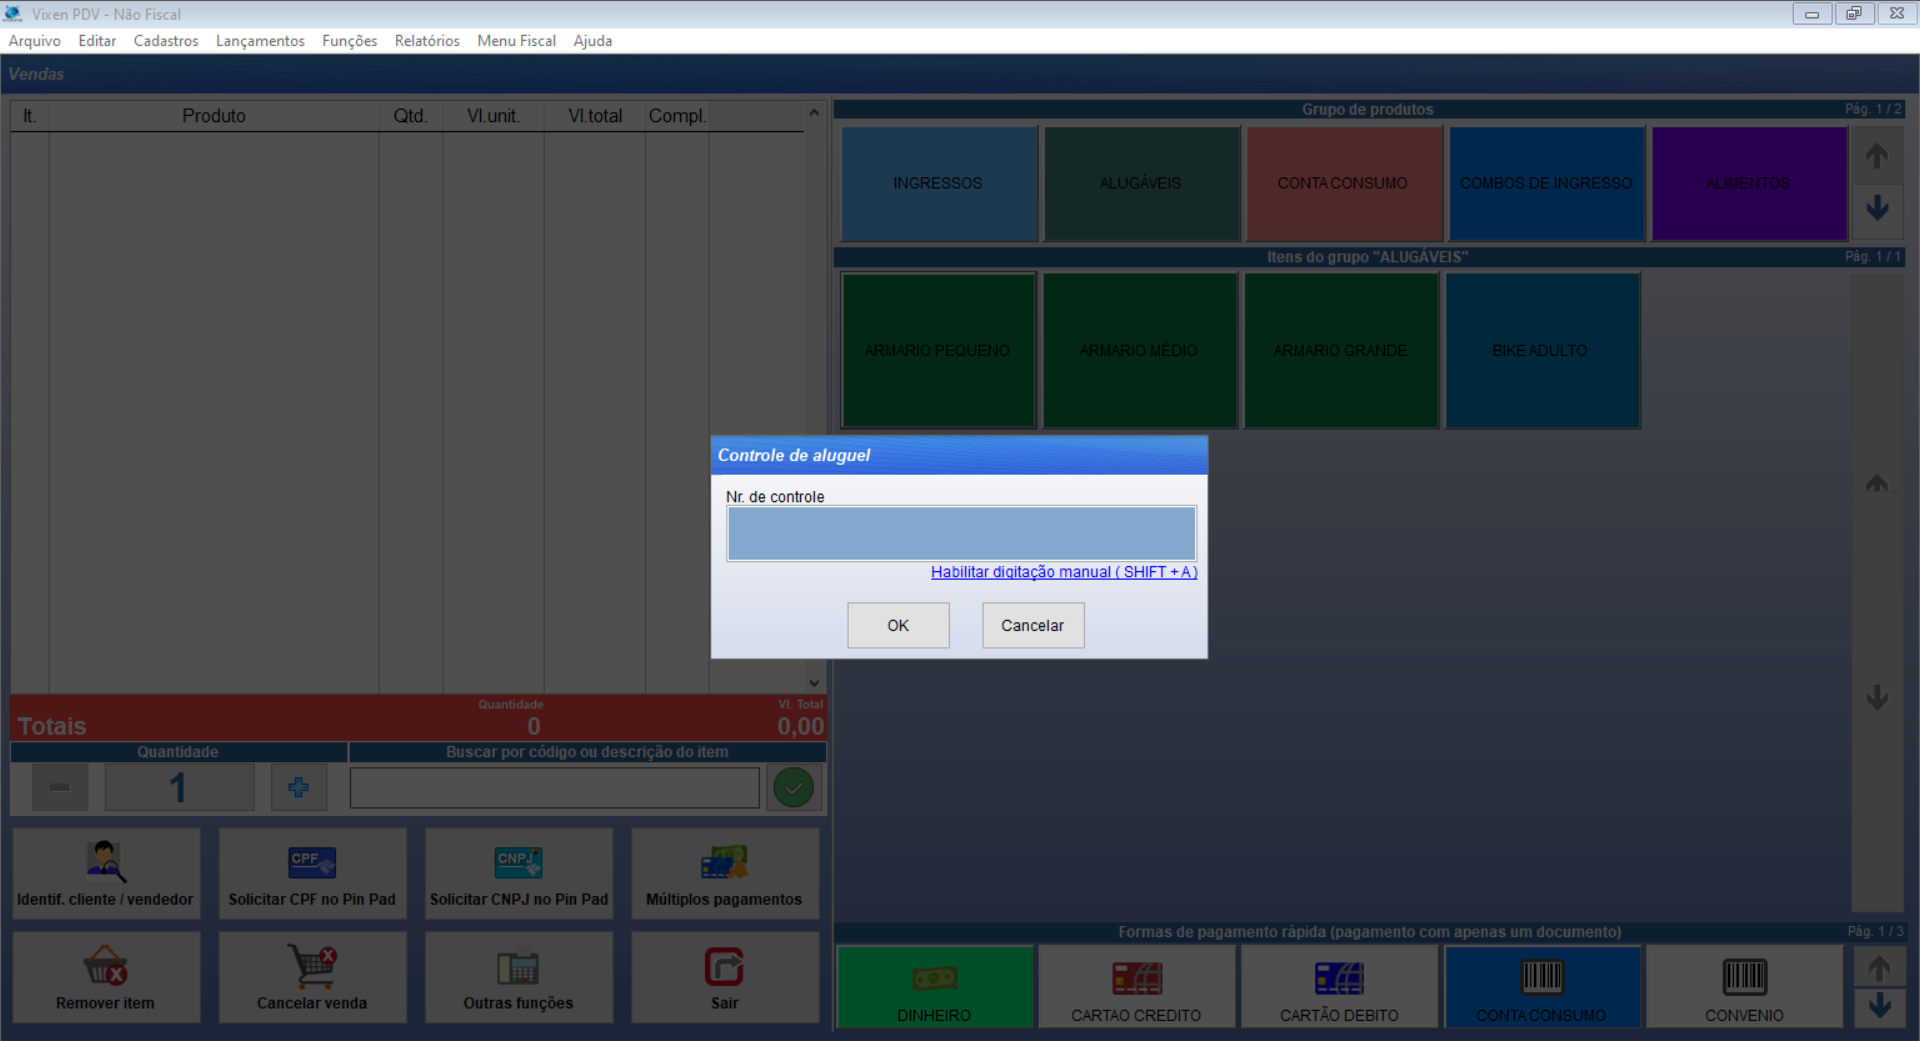Image resolution: width=1920 pixels, height=1041 pixels.
Task: Pay with CONTA CONSUMO quick payment
Action: 1542,986
